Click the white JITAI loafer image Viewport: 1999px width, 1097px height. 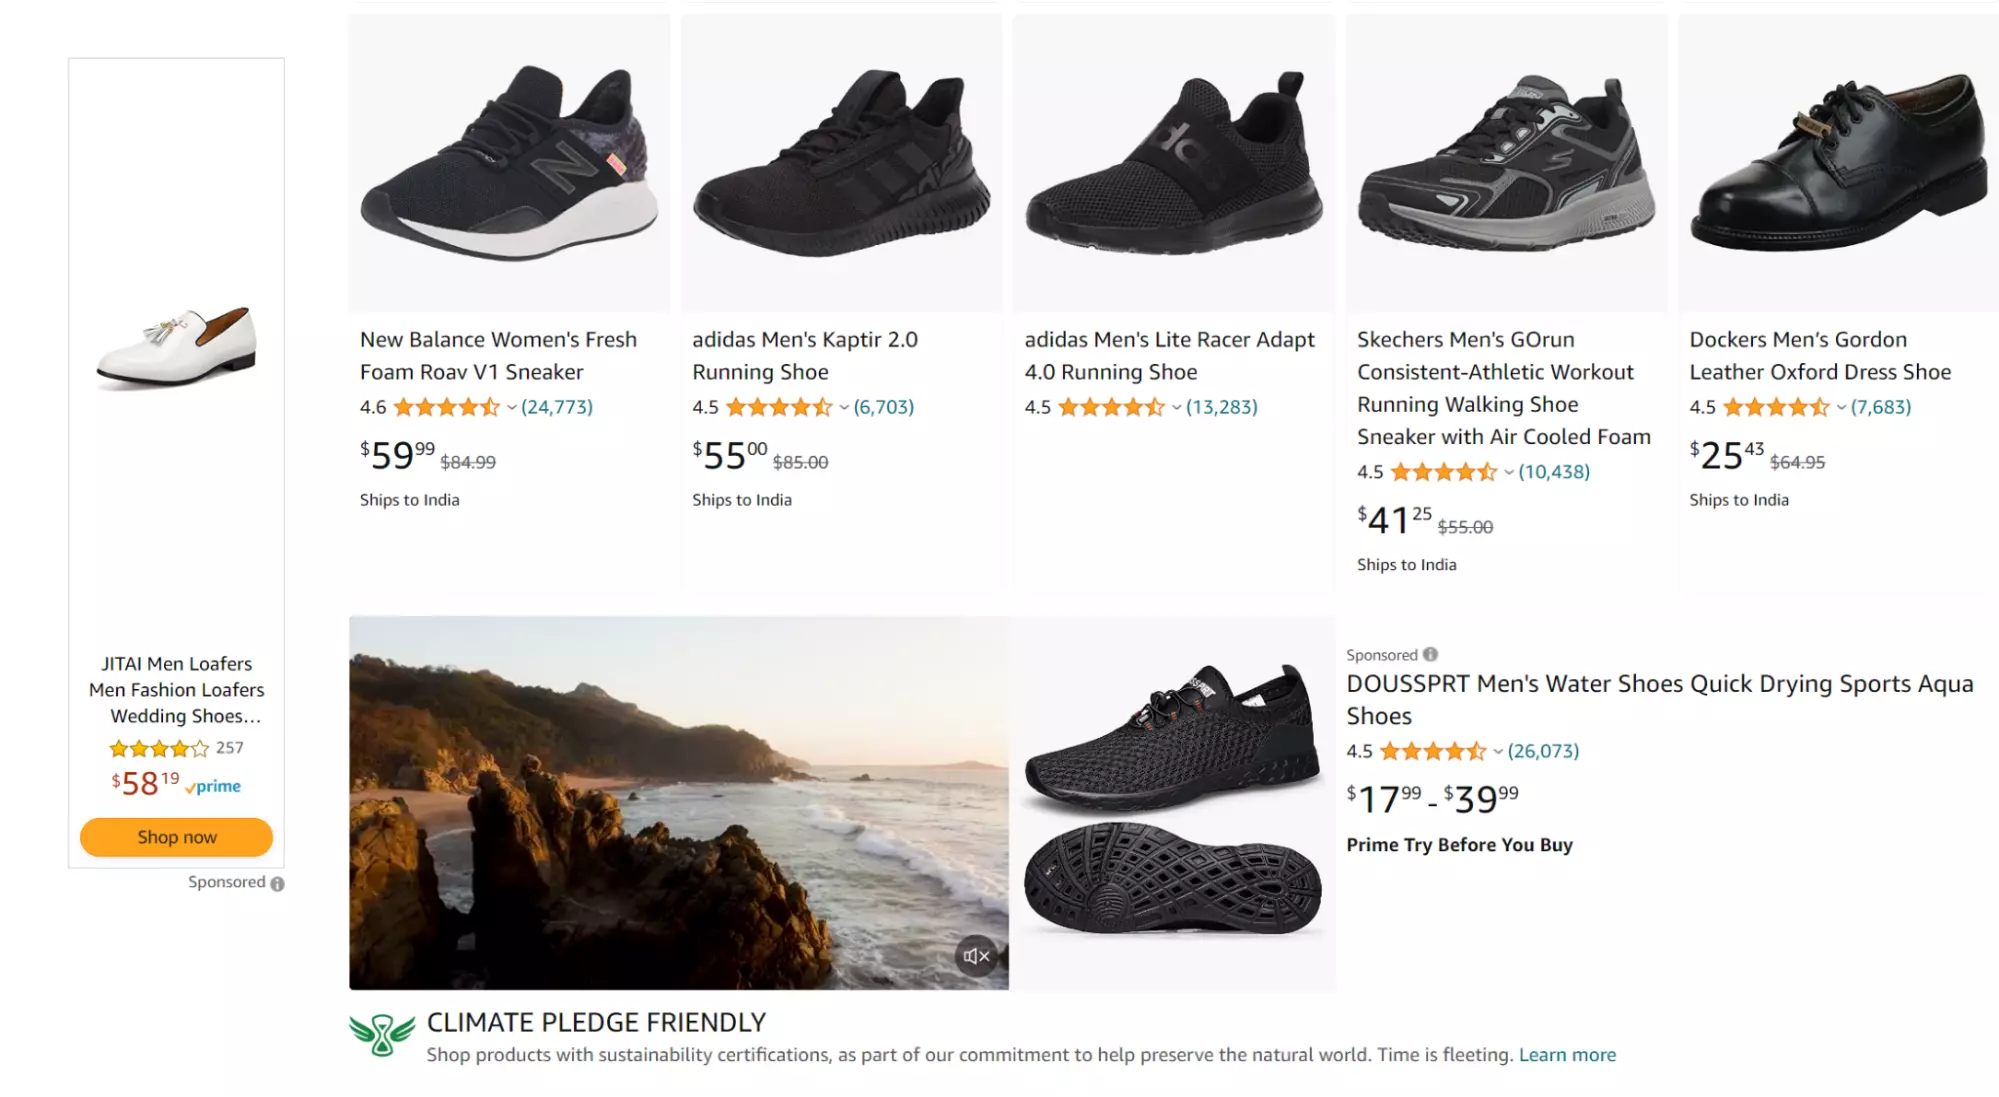(x=176, y=347)
